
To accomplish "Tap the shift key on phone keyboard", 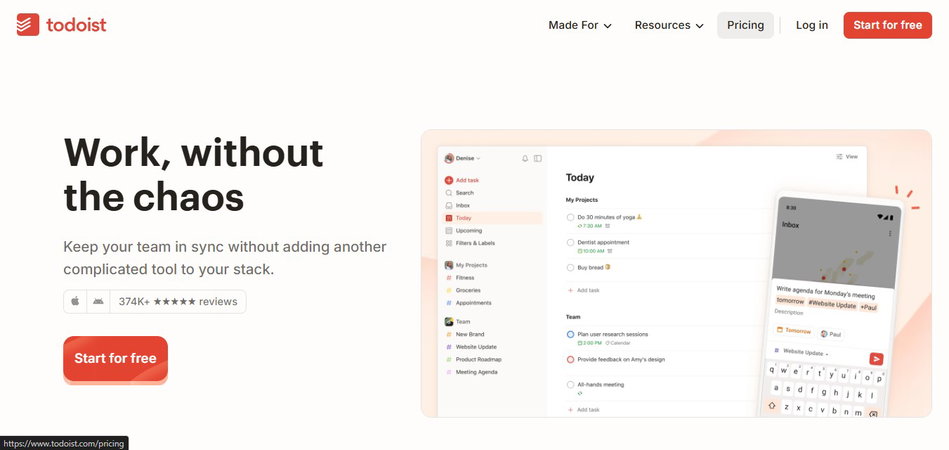I will pyautogui.click(x=772, y=405).
